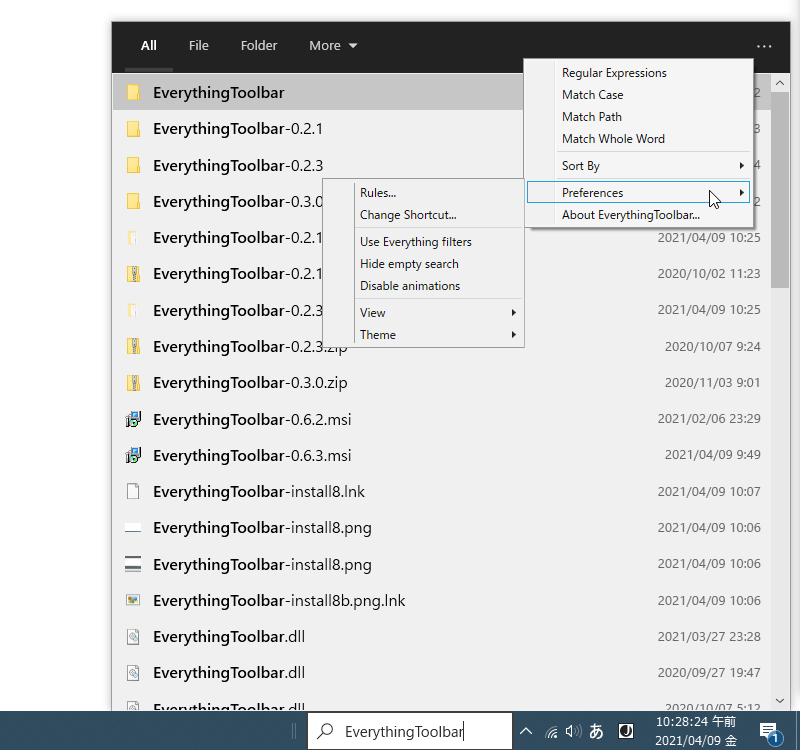Click the DLL icon dated 2020/09/27 19:47
This screenshot has height=750, width=800.
pos(133,673)
